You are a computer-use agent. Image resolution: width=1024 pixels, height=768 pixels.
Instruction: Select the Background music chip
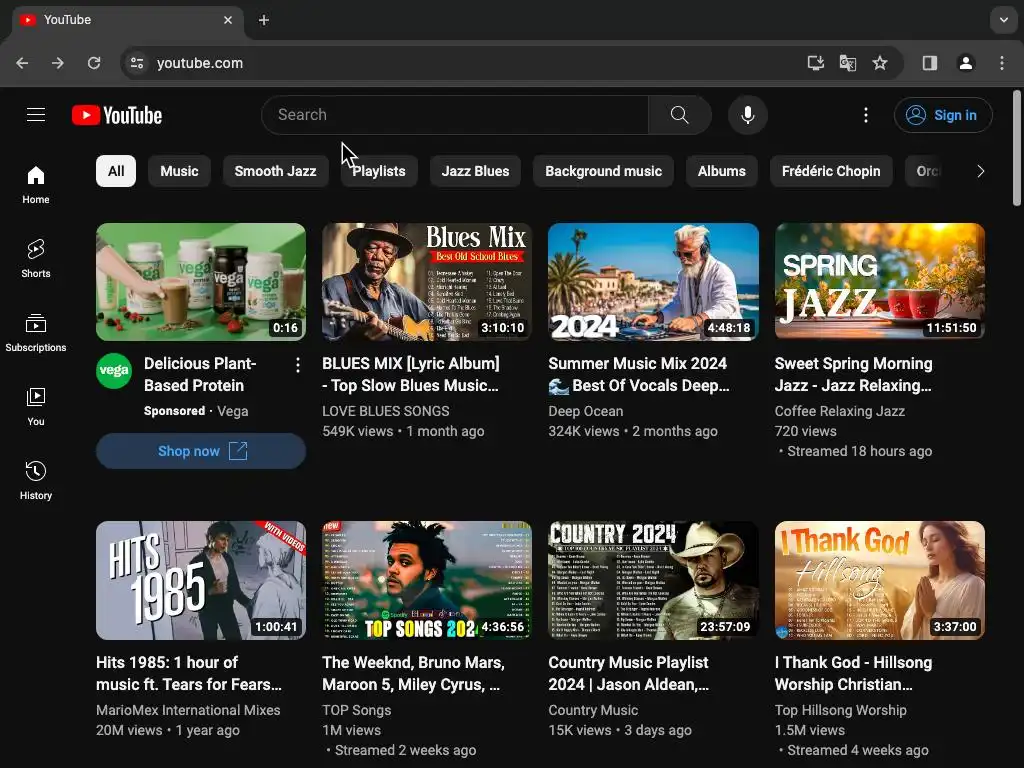603,171
